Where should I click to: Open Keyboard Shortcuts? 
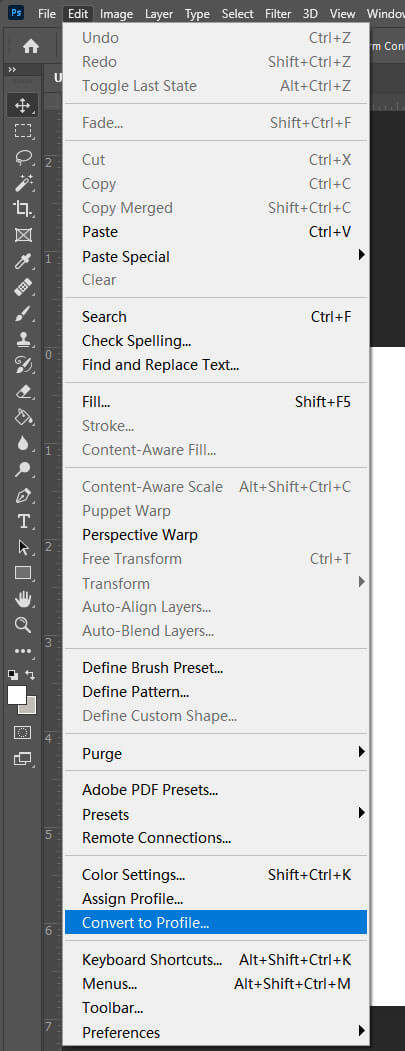coord(216,959)
